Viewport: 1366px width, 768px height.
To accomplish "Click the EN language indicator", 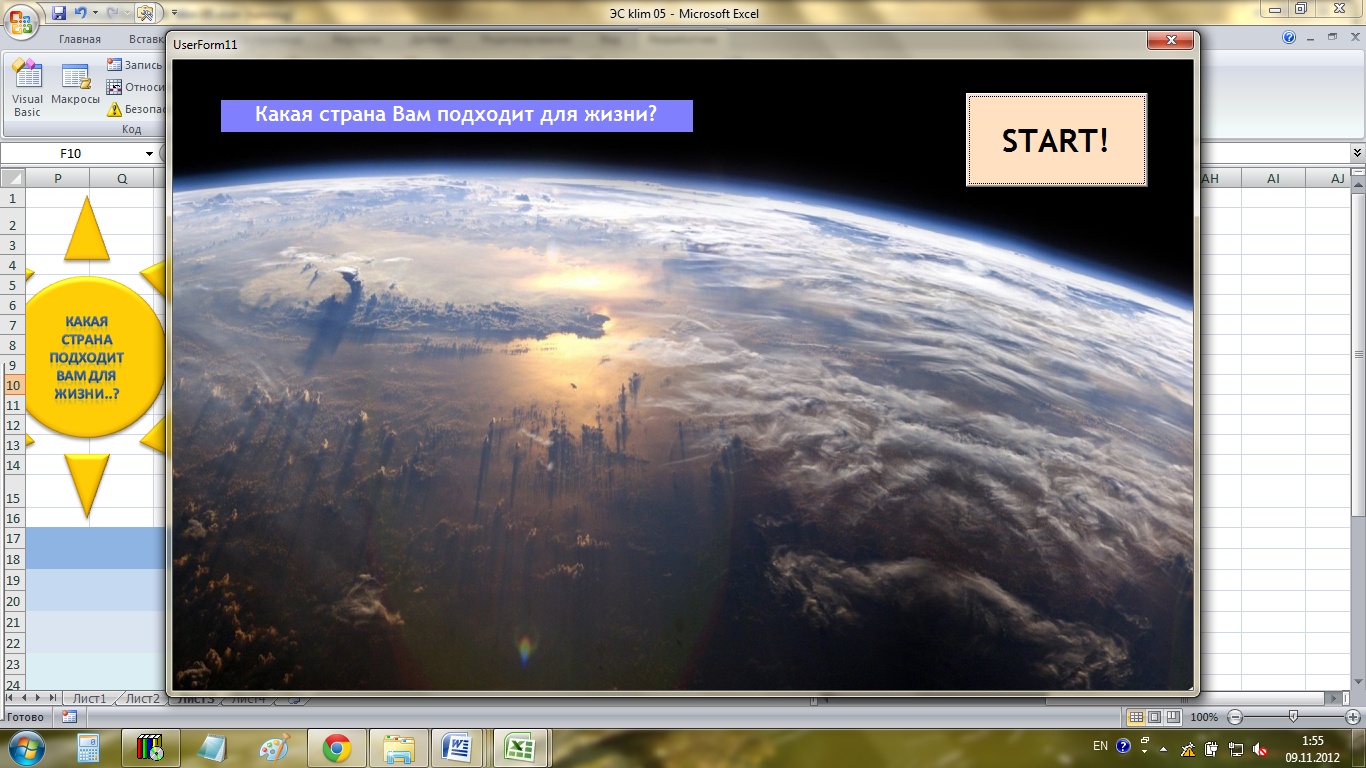I will tap(1100, 746).
